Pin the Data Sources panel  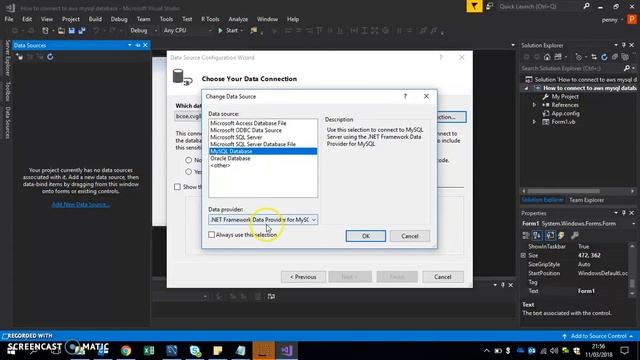coord(138,45)
